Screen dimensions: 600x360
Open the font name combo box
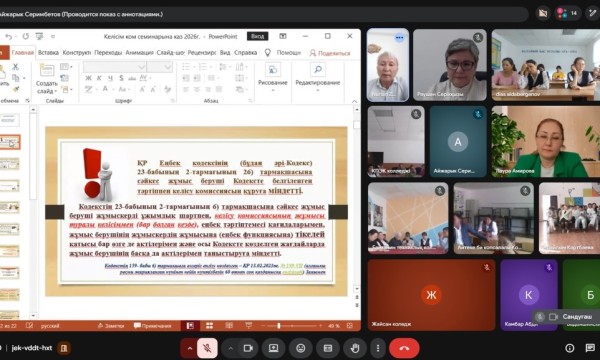(114, 67)
